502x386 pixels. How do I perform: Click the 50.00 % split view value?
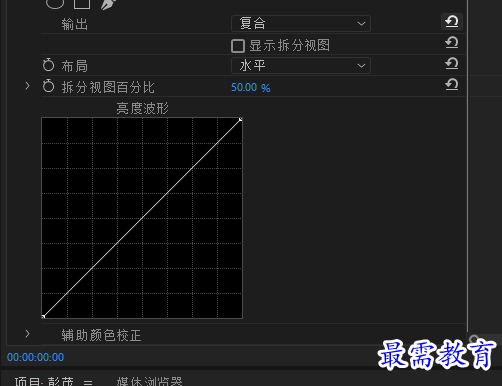pyautogui.click(x=250, y=87)
